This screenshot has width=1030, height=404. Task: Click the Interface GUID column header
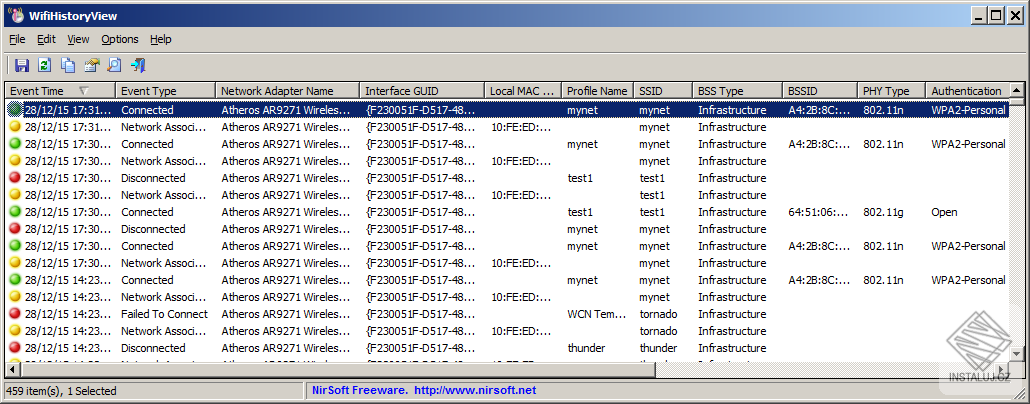422,91
